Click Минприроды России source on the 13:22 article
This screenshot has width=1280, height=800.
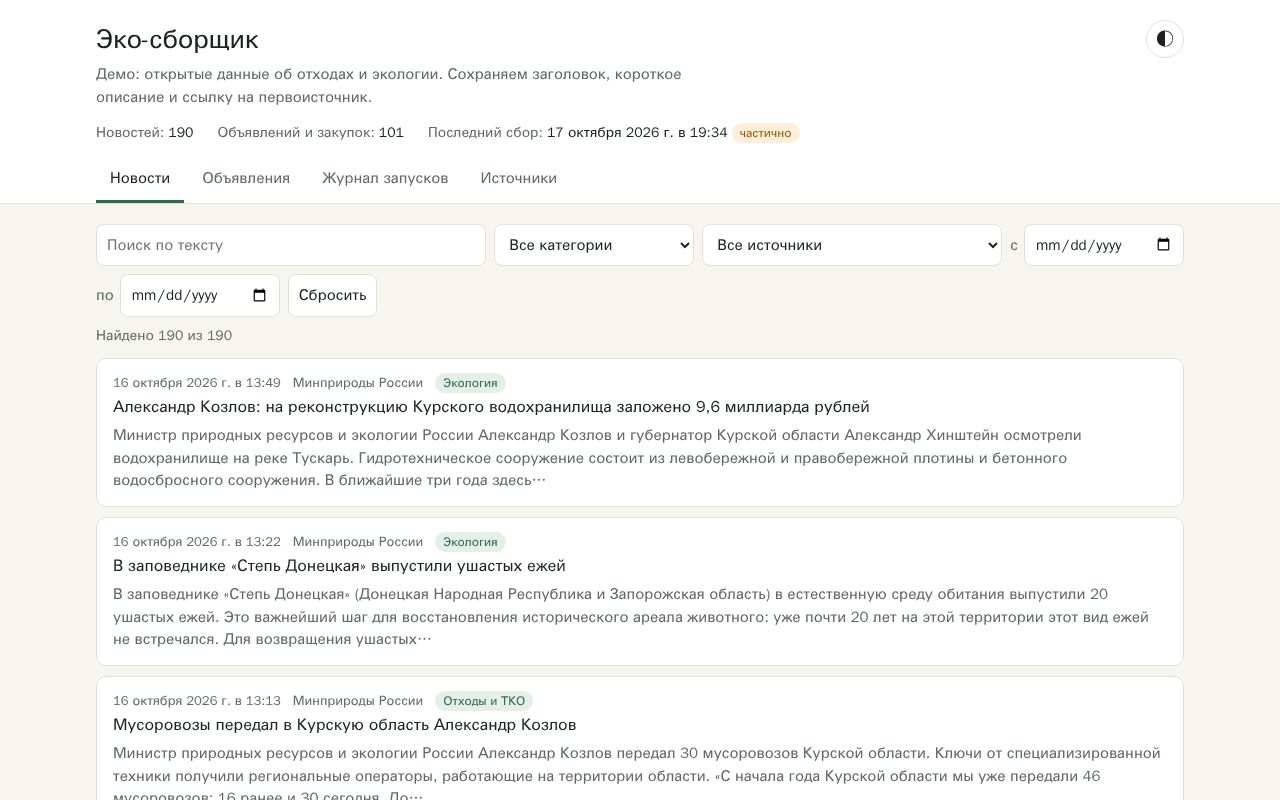[x=358, y=542]
